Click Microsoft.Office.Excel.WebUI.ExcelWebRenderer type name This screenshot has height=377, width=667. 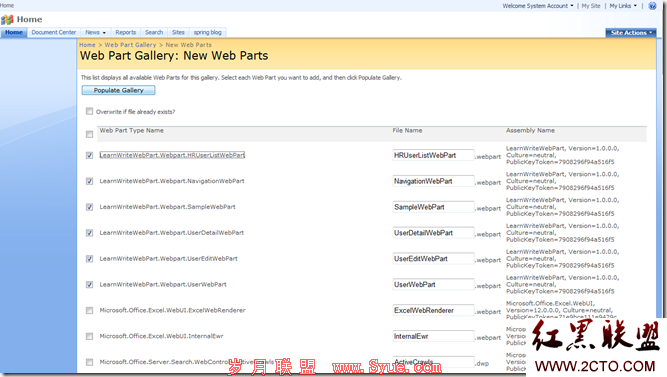(172, 310)
